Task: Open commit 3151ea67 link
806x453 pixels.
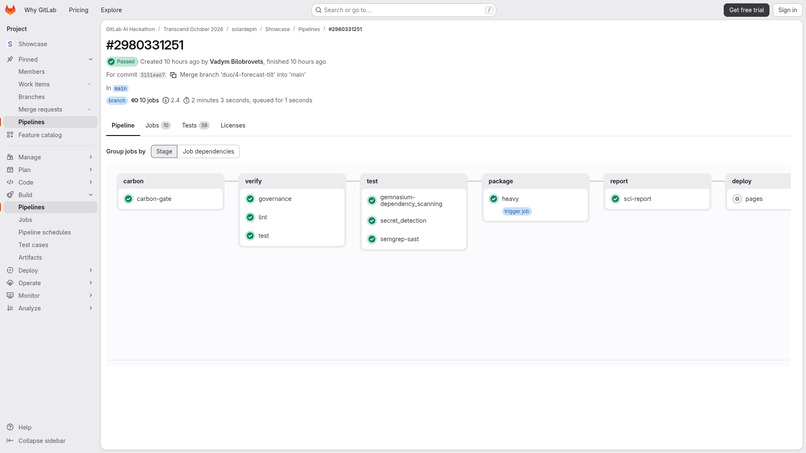Action: pyautogui.click(x=153, y=75)
